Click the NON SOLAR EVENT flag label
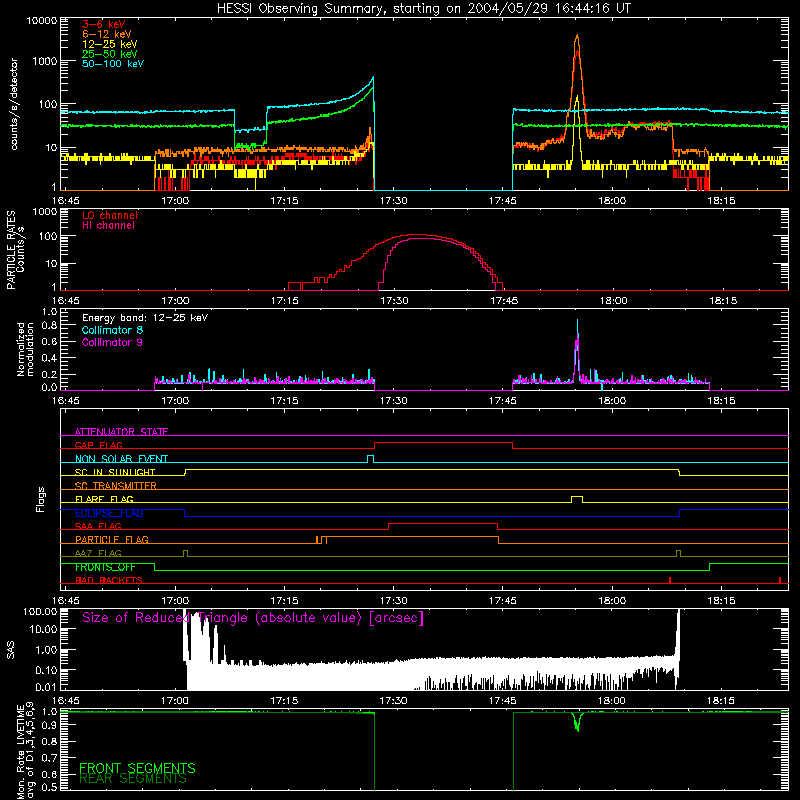Viewport: 800px width, 800px height. pos(121,459)
